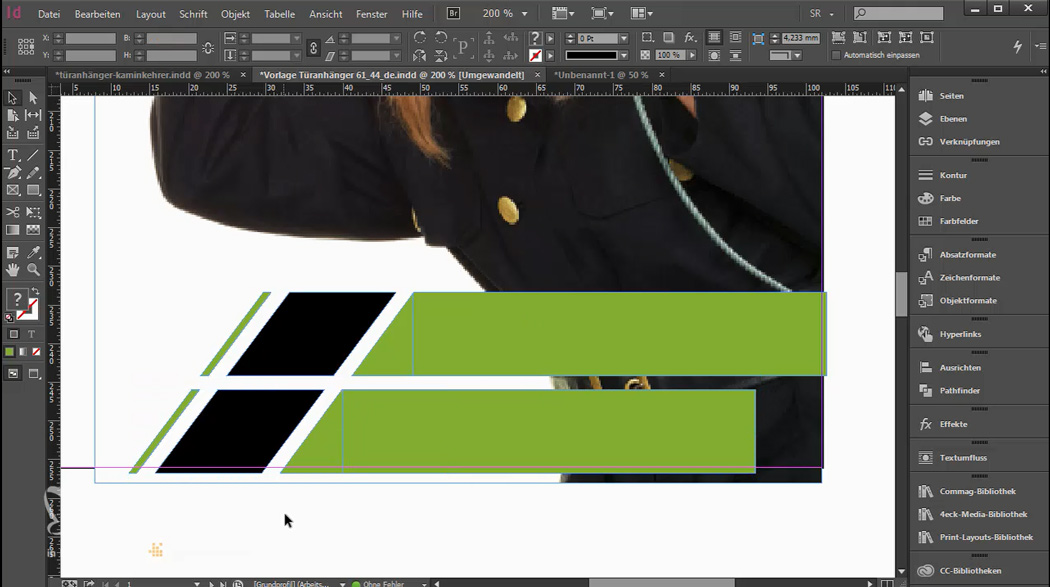This screenshot has height=587, width=1050.
Task: Select the Zoom tool
Action: [x=33, y=270]
